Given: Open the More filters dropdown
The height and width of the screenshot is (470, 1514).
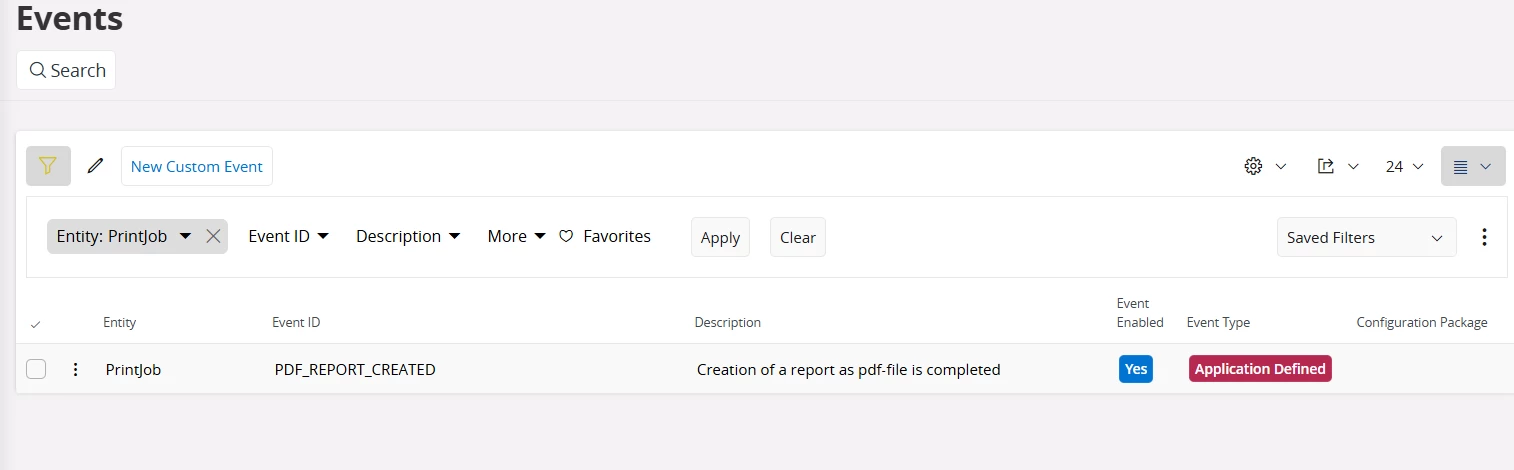Looking at the screenshot, I should coord(516,237).
